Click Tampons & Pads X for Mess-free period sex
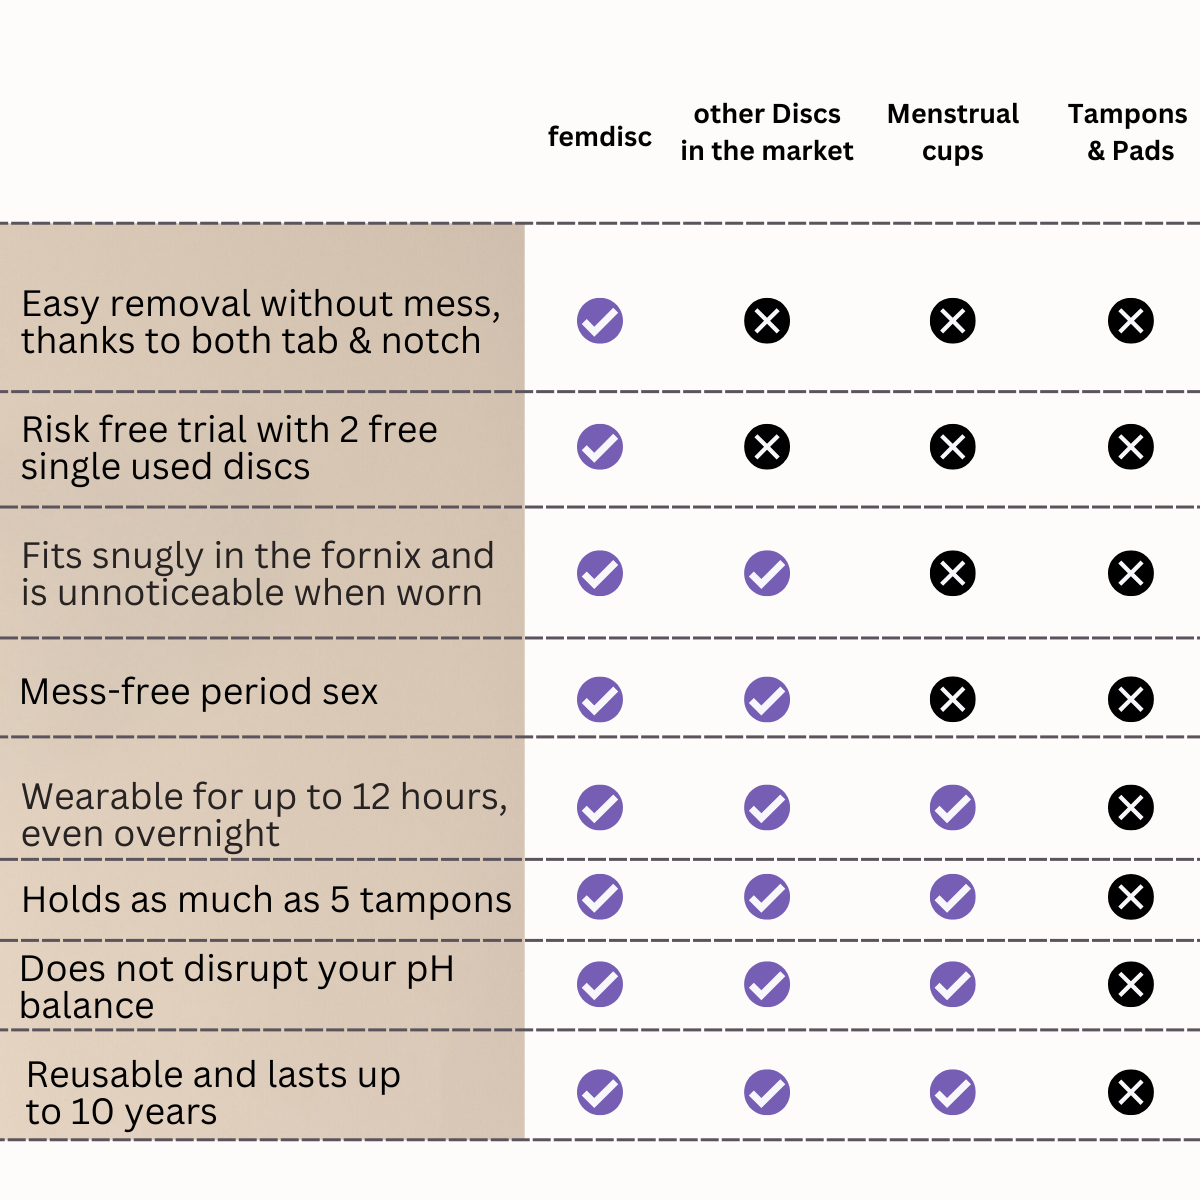 click(1131, 699)
